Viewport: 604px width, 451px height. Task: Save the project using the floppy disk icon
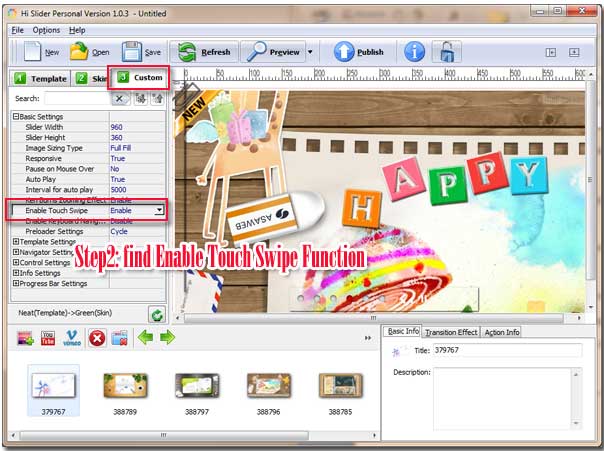tap(141, 52)
